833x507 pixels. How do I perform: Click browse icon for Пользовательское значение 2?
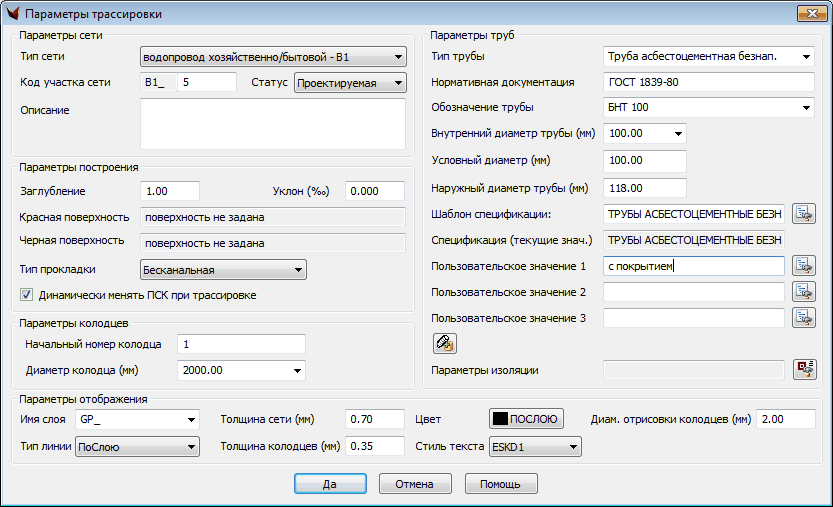click(804, 292)
